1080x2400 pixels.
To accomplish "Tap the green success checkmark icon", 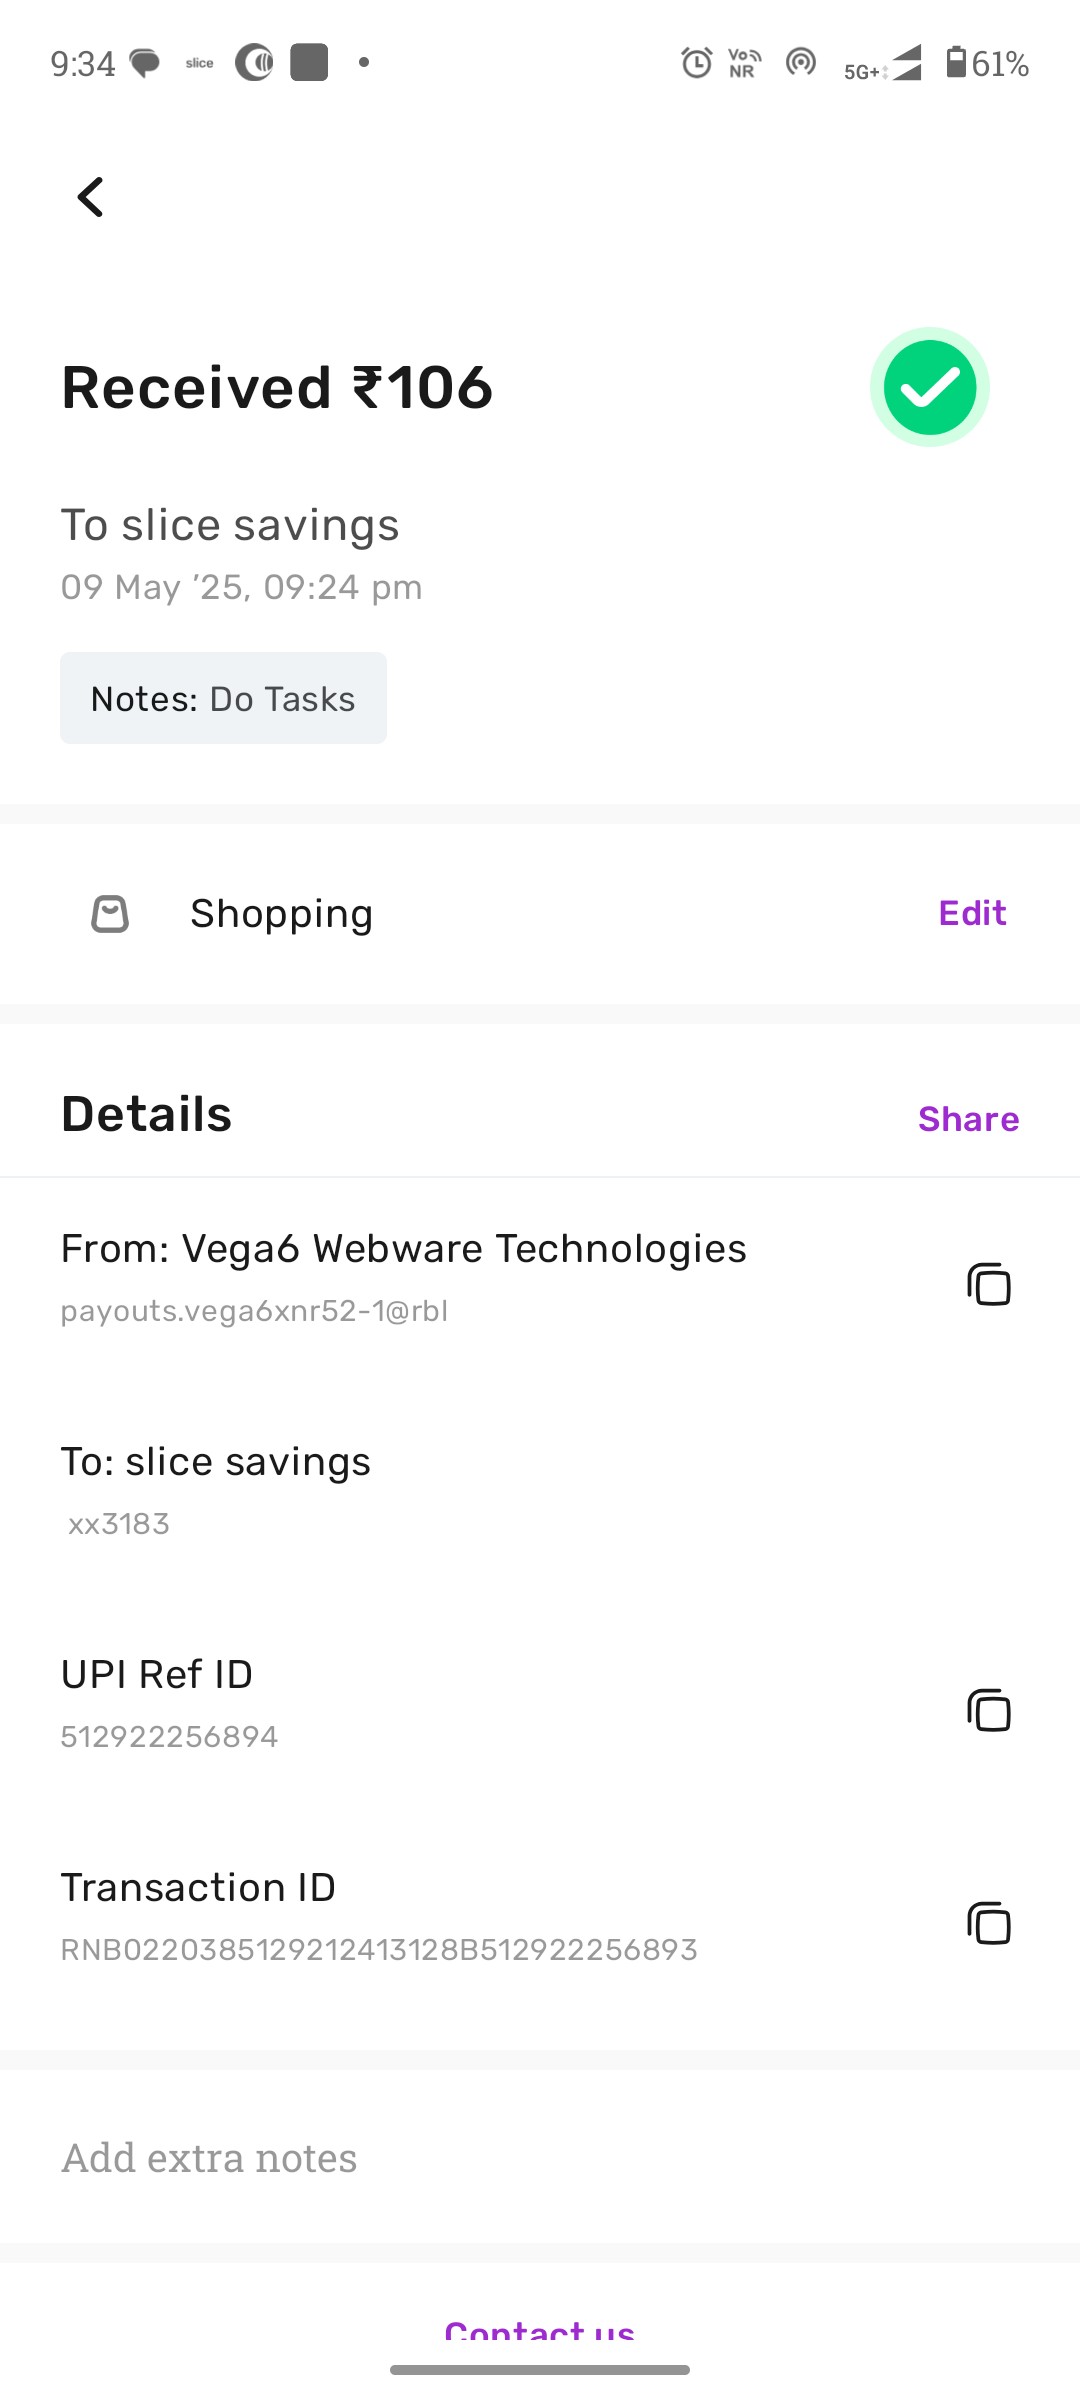I will (930, 387).
